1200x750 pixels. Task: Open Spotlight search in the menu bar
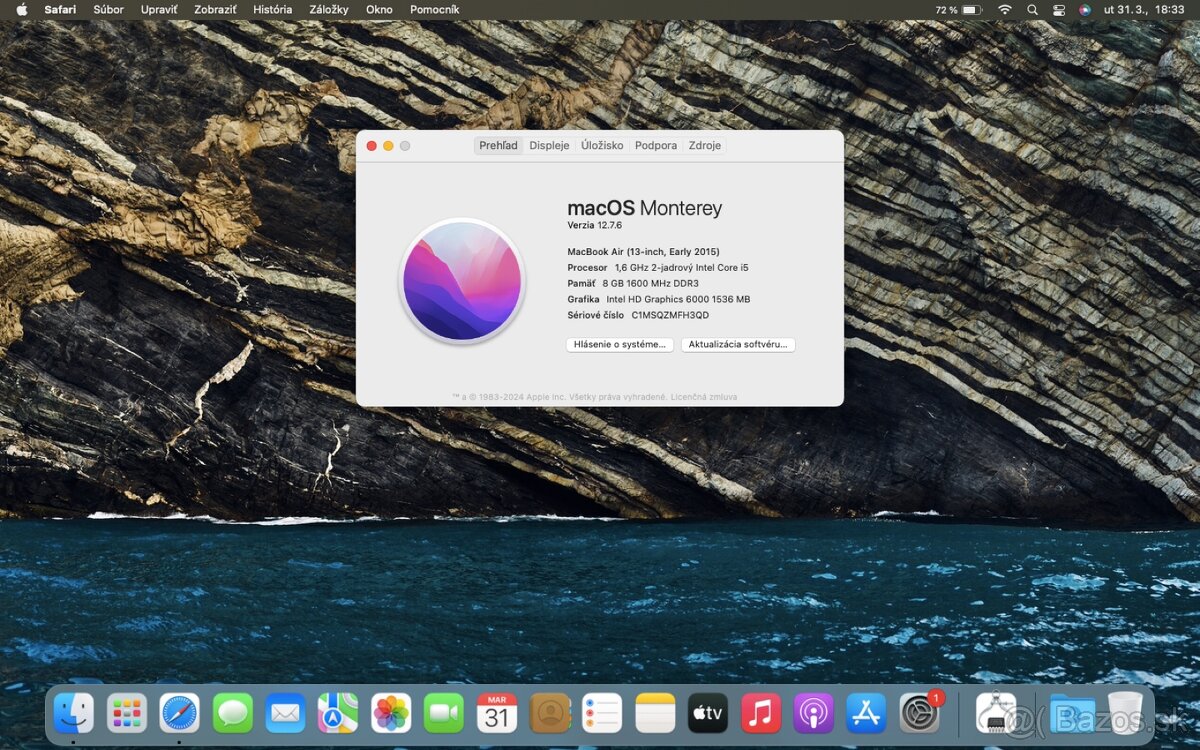[1032, 10]
